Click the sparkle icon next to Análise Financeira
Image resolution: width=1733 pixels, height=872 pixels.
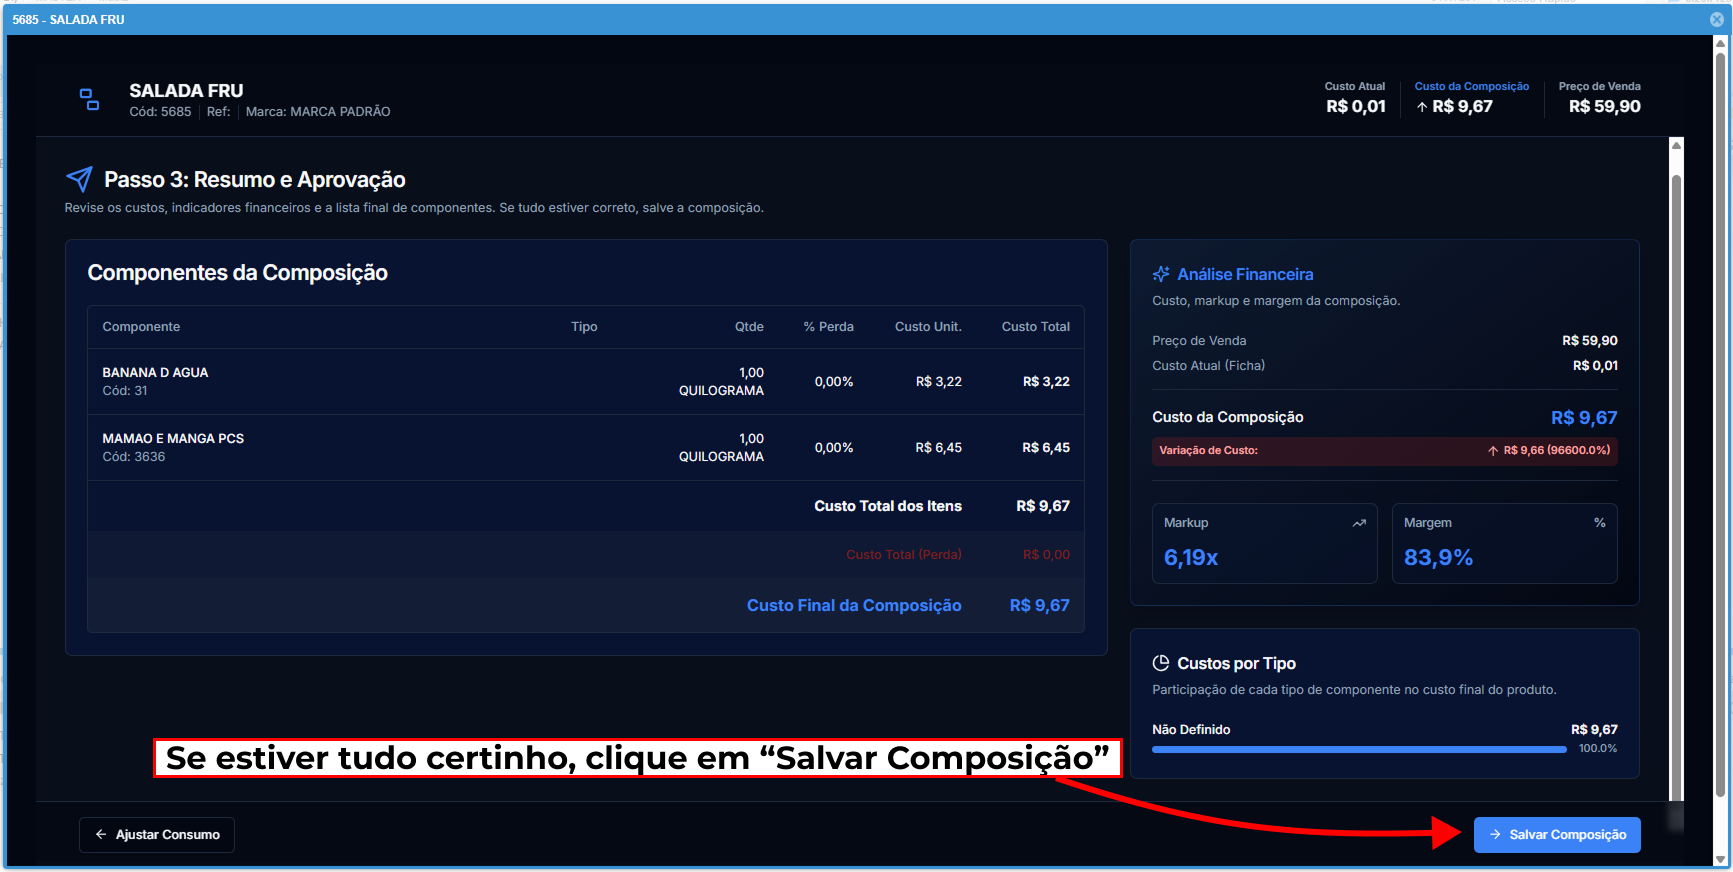(1161, 274)
